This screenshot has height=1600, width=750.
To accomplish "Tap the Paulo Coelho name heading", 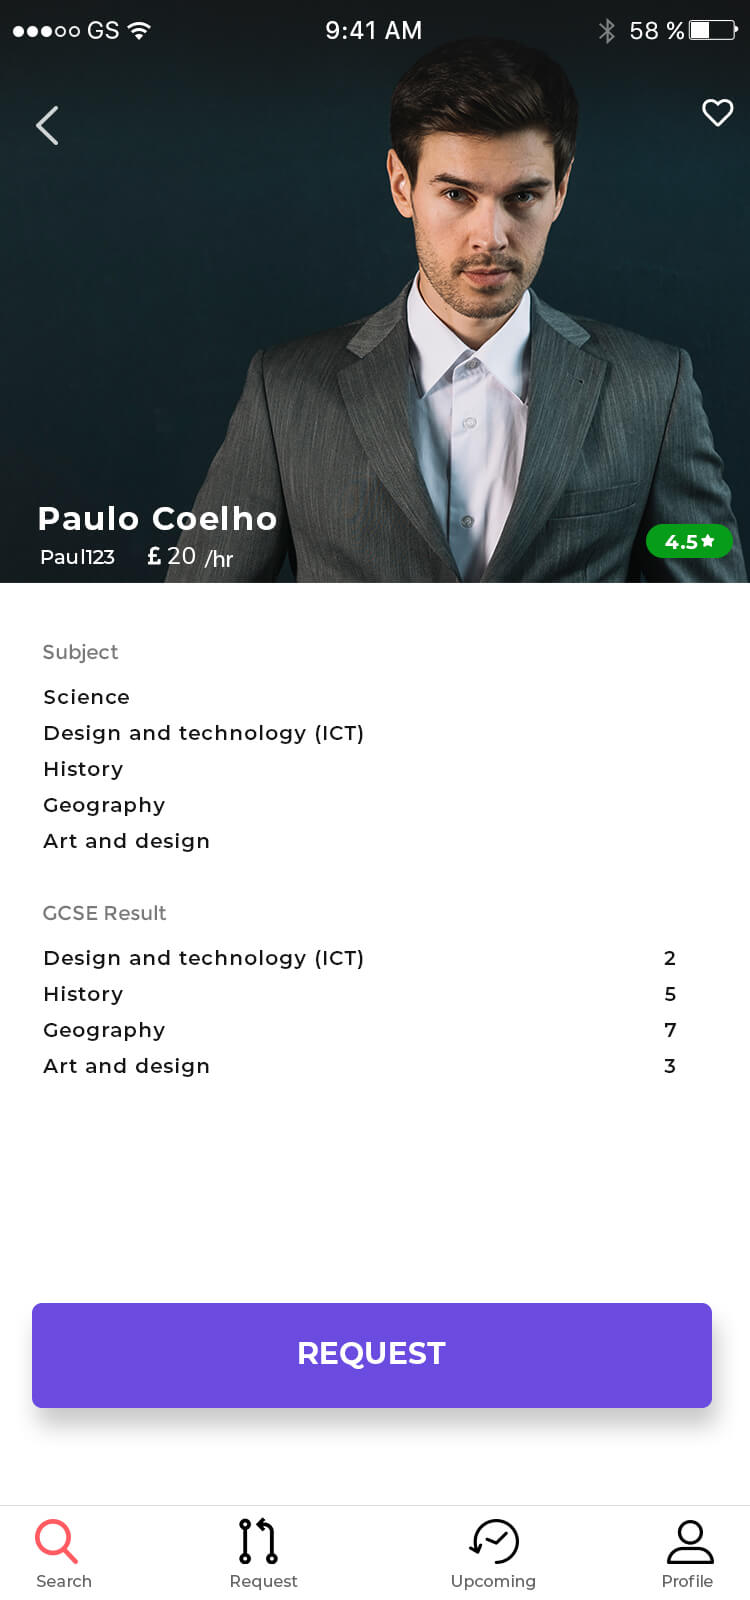I will (x=157, y=518).
